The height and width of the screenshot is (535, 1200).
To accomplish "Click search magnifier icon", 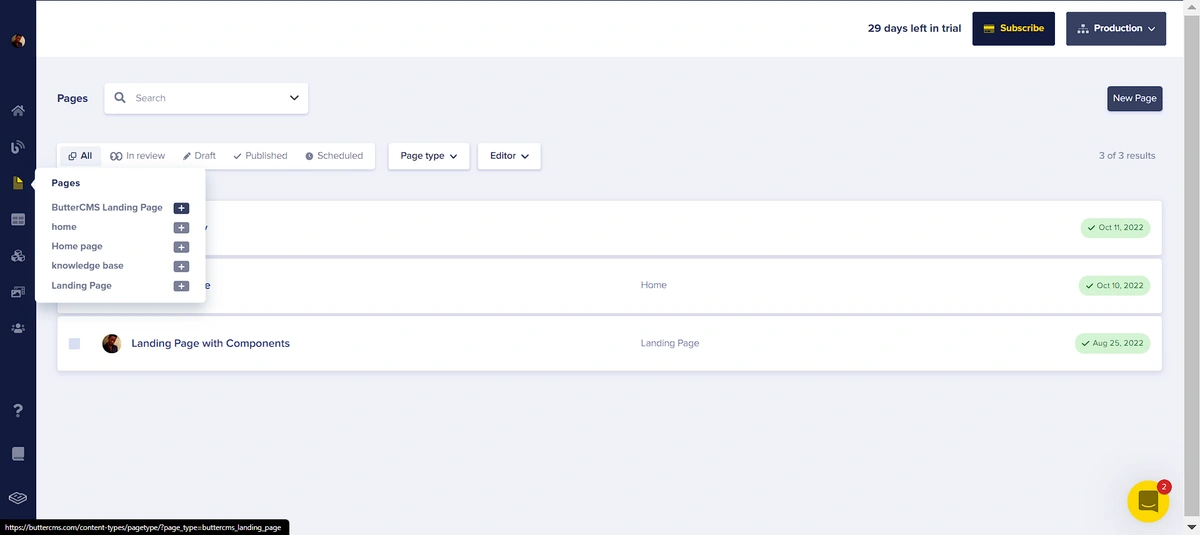I will click(121, 98).
